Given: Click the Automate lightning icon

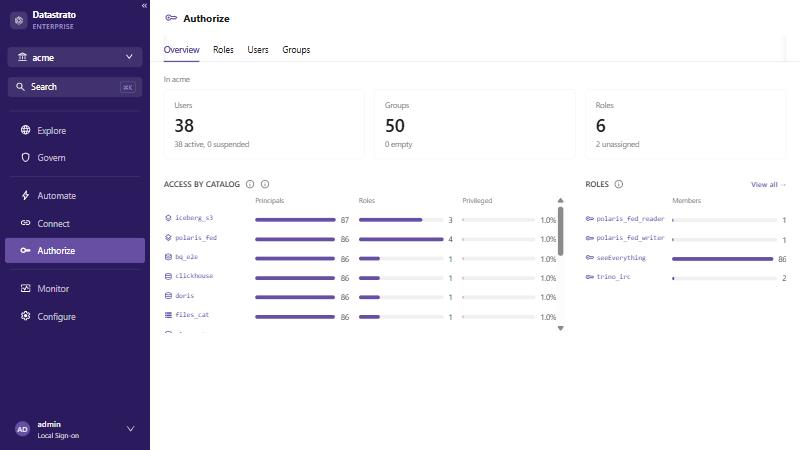Looking at the screenshot, I should [26, 195].
